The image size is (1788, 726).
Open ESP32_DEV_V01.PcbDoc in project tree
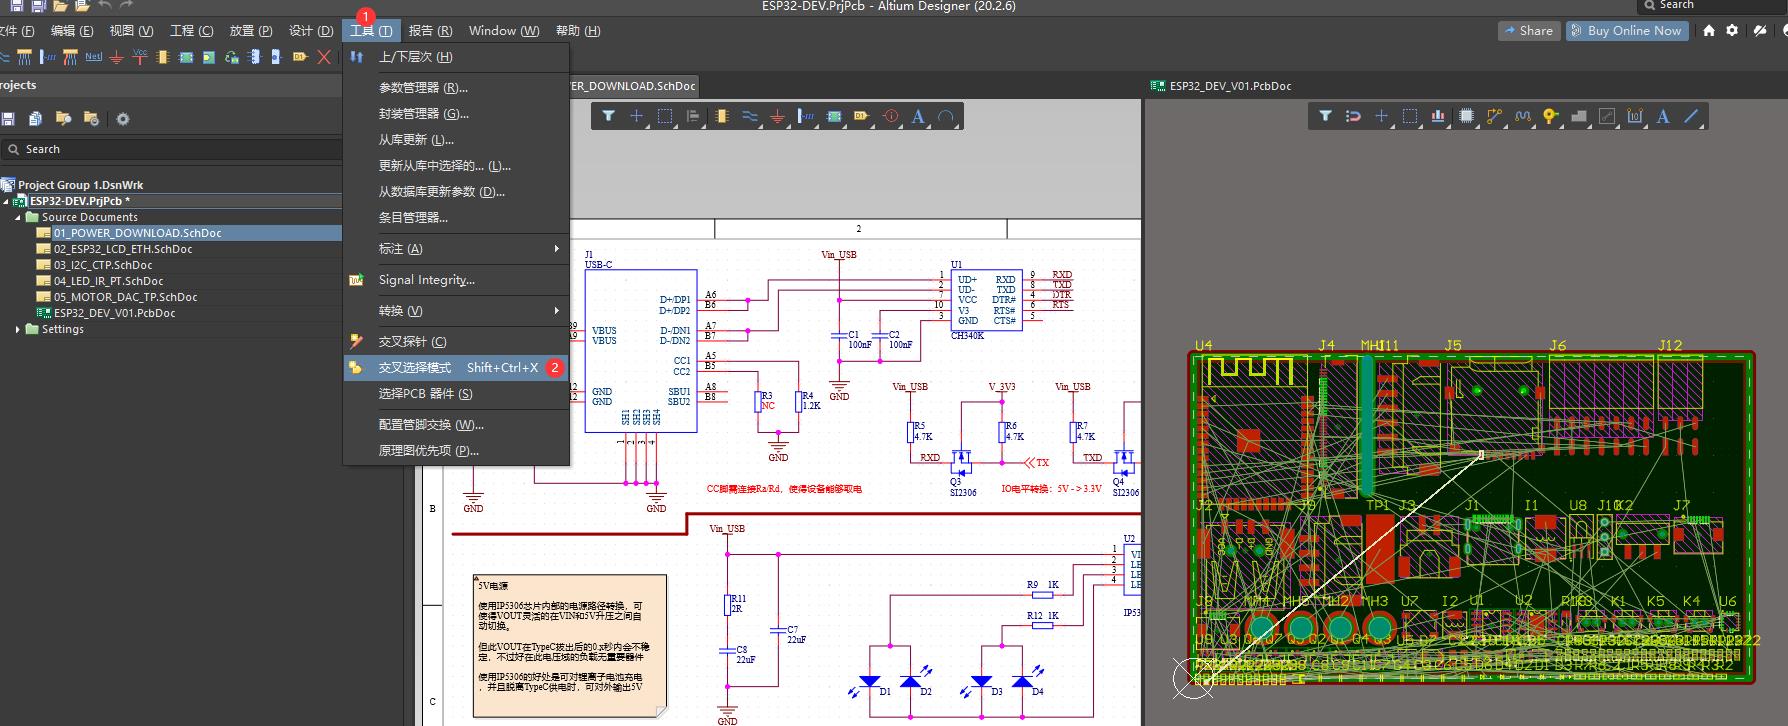pyautogui.click(x=114, y=313)
